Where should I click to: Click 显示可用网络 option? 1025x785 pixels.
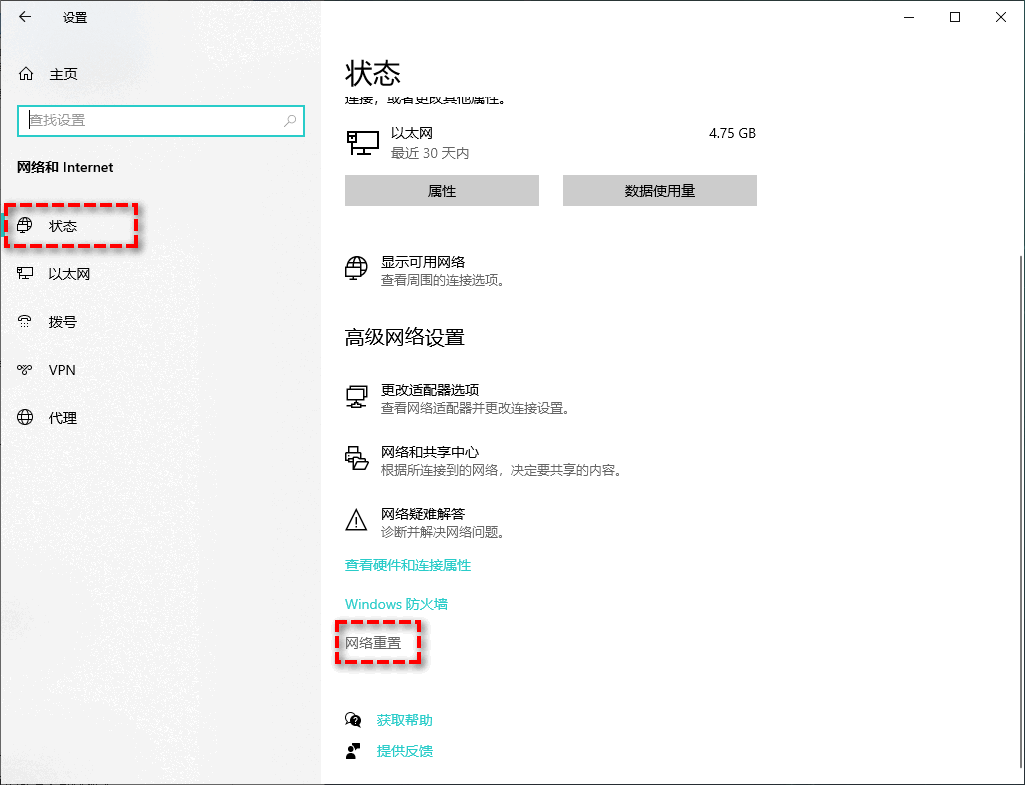423,262
